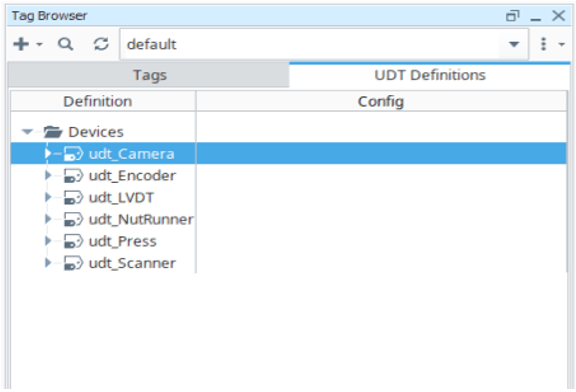Click the Devices folder icon

(x=53, y=132)
